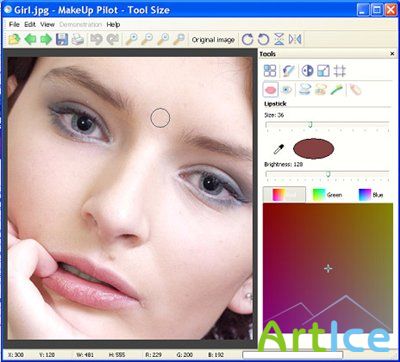Print the image with the printer icon
The height and width of the screenshot is (362, 400).
point(78,40)
